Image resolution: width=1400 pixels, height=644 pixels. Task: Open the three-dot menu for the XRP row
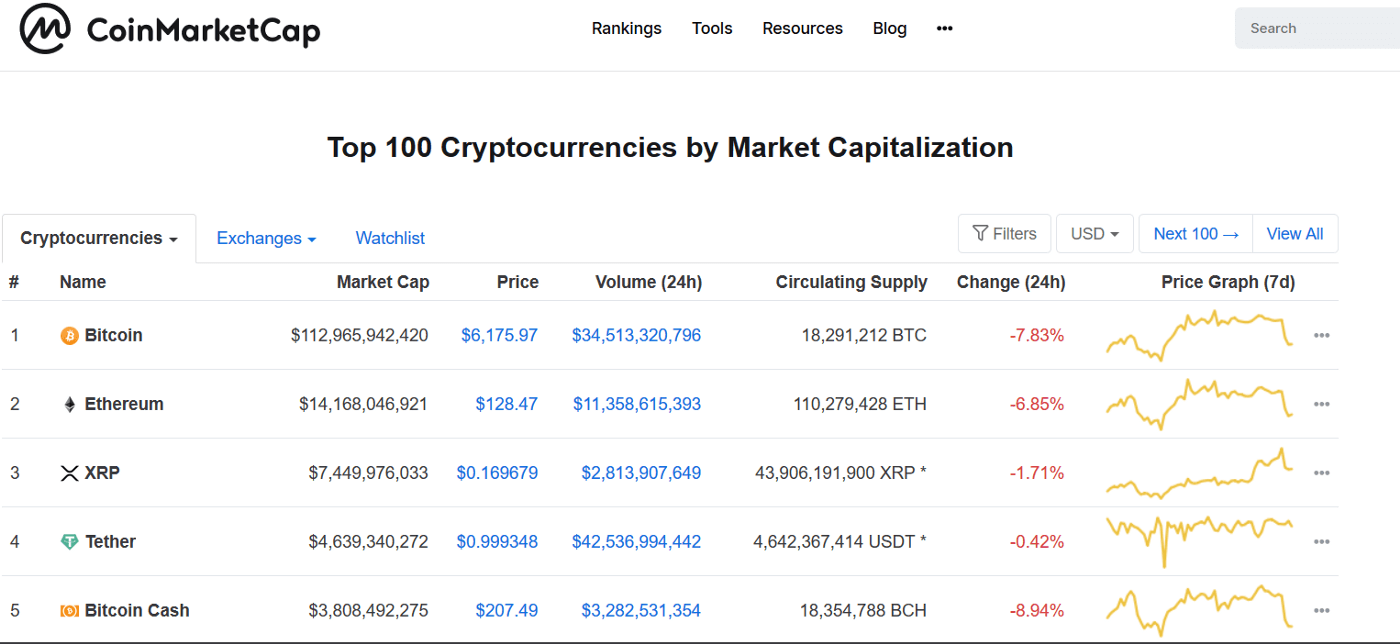tap(1321, 473)
